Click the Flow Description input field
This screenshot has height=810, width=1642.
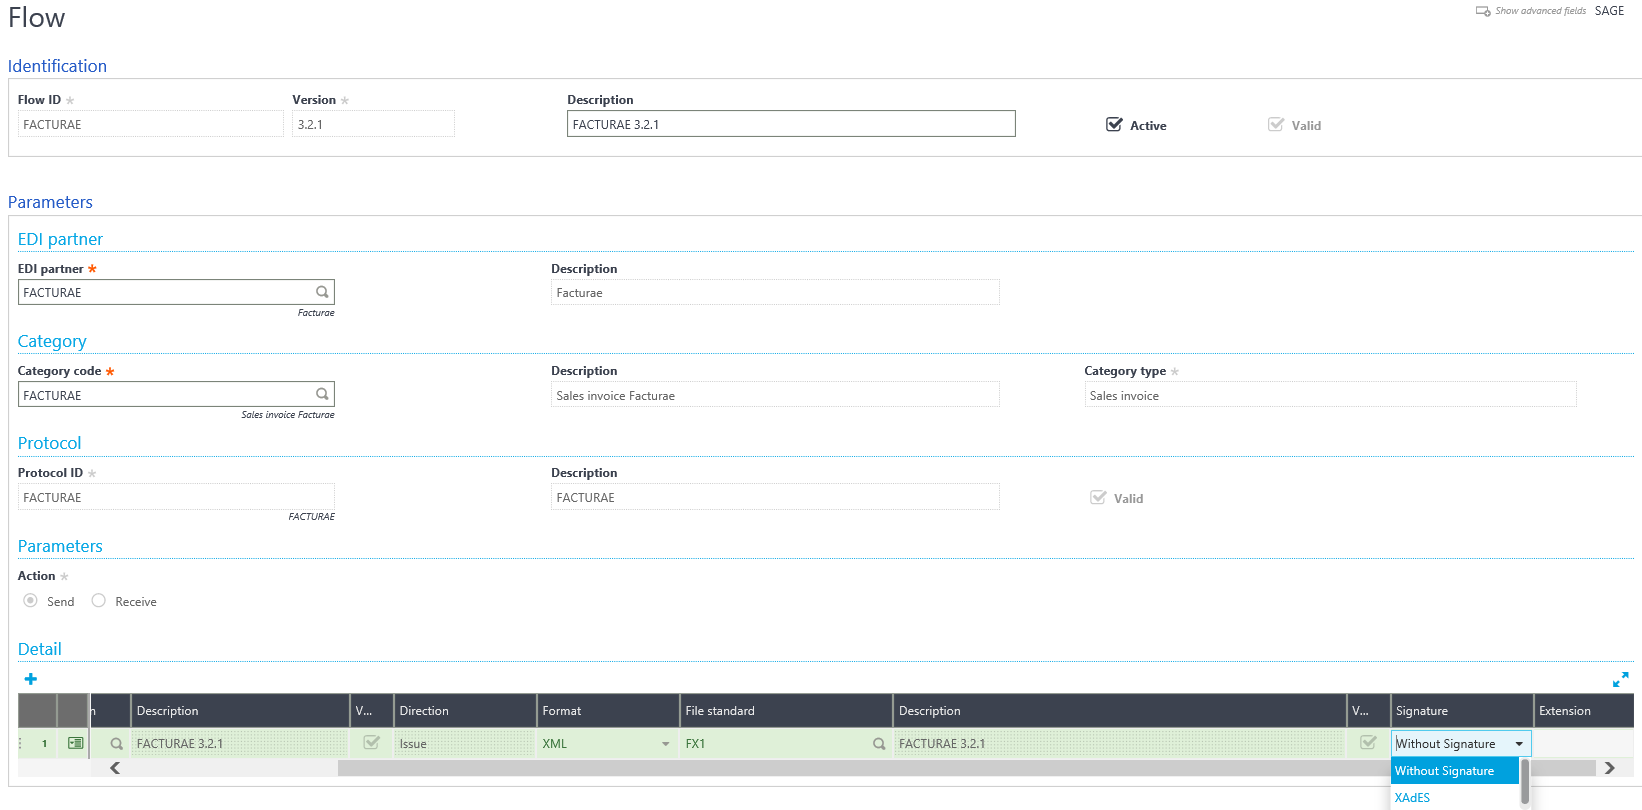pos(790,124)
